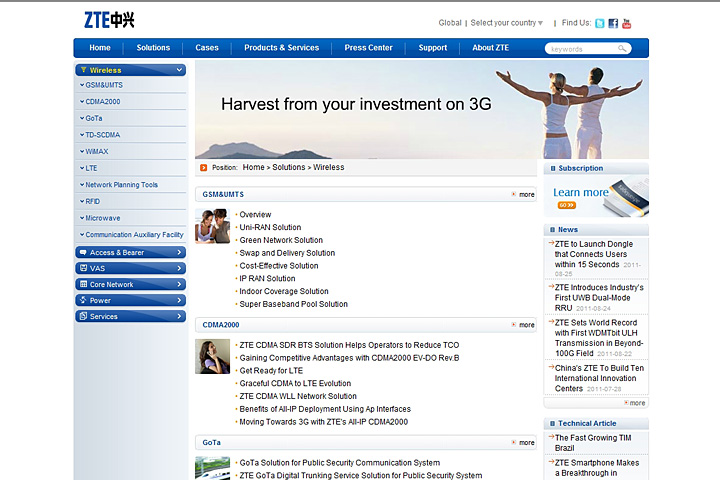Expand the Core Network sidebar section
The image size is (720, 480).
click(130, 285)
